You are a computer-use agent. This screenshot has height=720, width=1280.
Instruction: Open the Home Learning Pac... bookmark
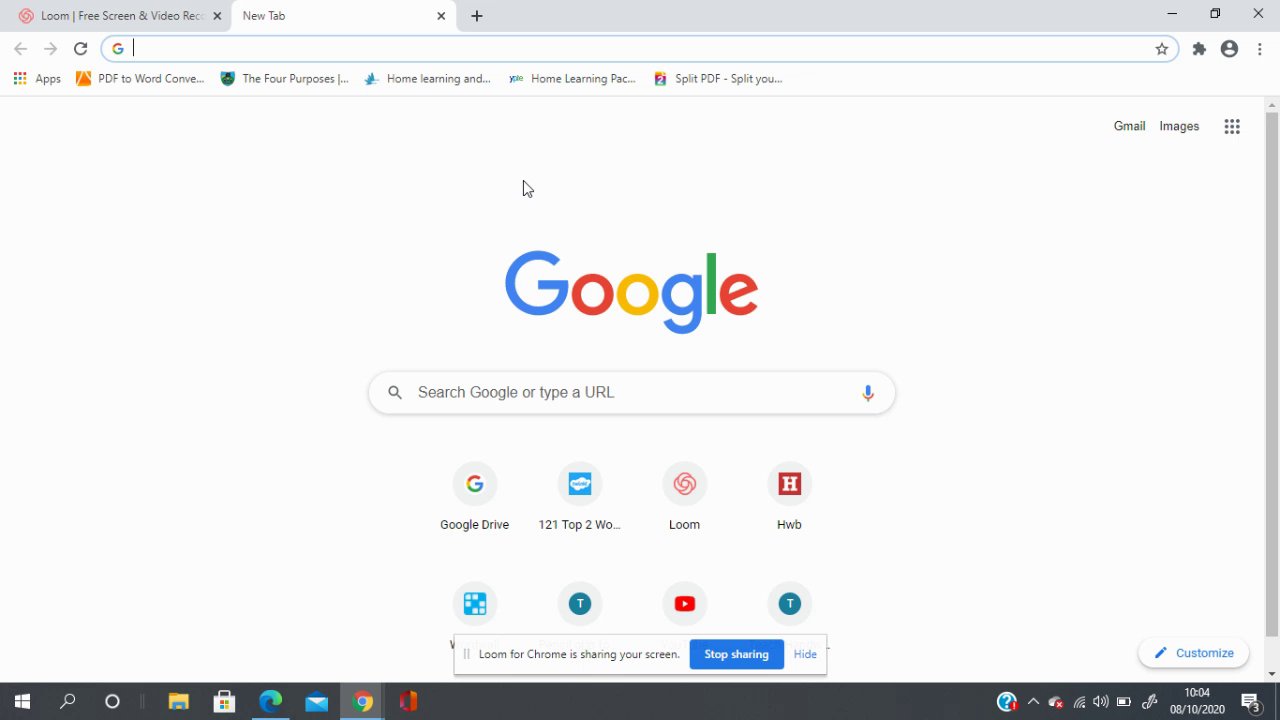pyautogui.click(x=572, y=79)
